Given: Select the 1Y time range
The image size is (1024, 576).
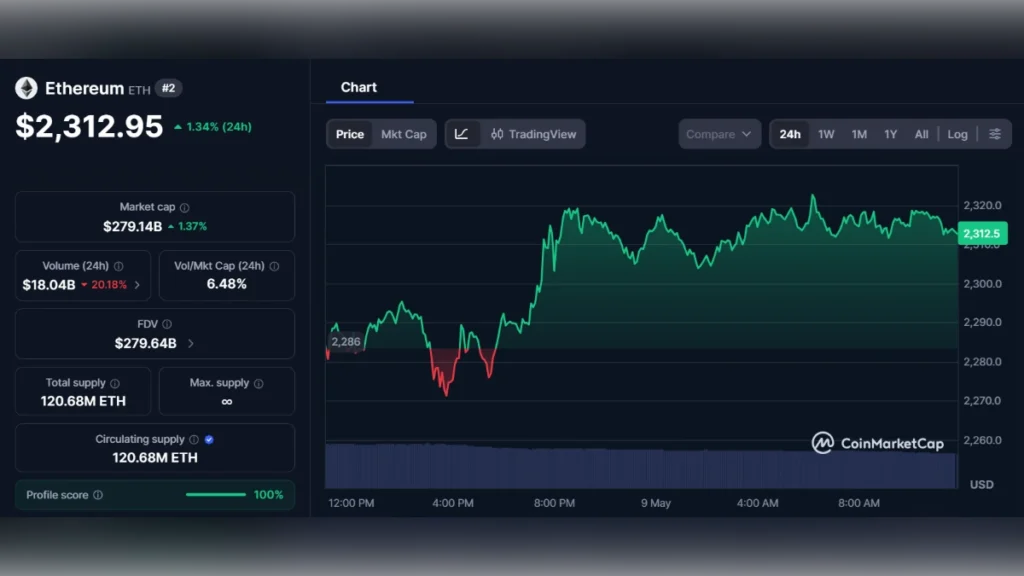Looking at the screenshot, I should coord(891,135).
